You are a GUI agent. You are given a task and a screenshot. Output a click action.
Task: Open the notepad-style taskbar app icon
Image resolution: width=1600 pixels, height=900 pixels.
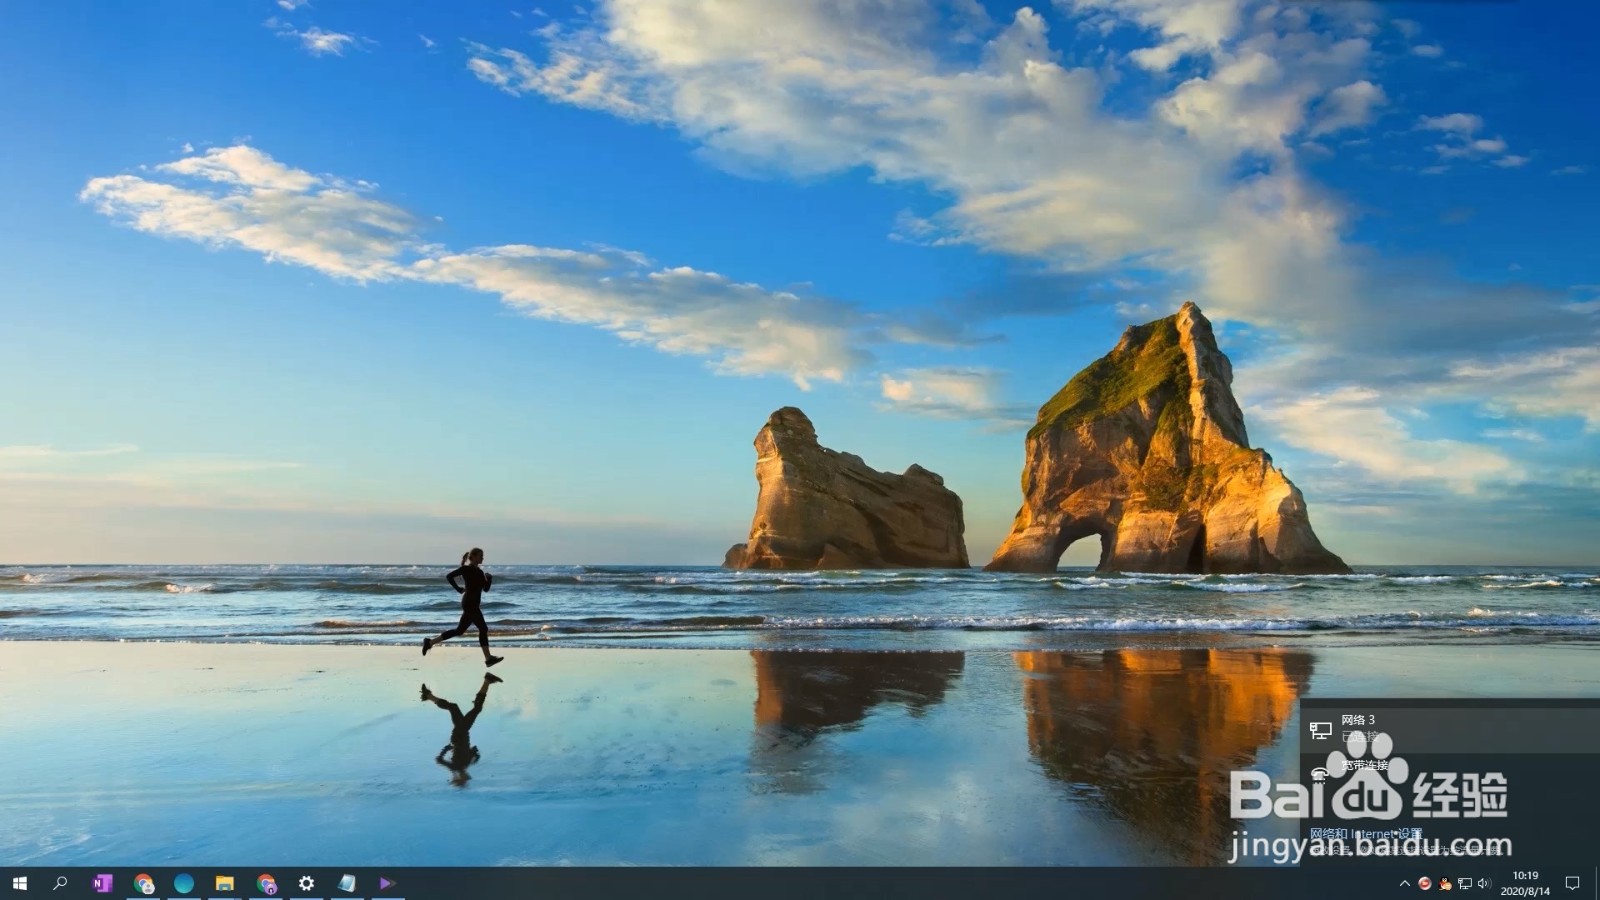point(347,883)
